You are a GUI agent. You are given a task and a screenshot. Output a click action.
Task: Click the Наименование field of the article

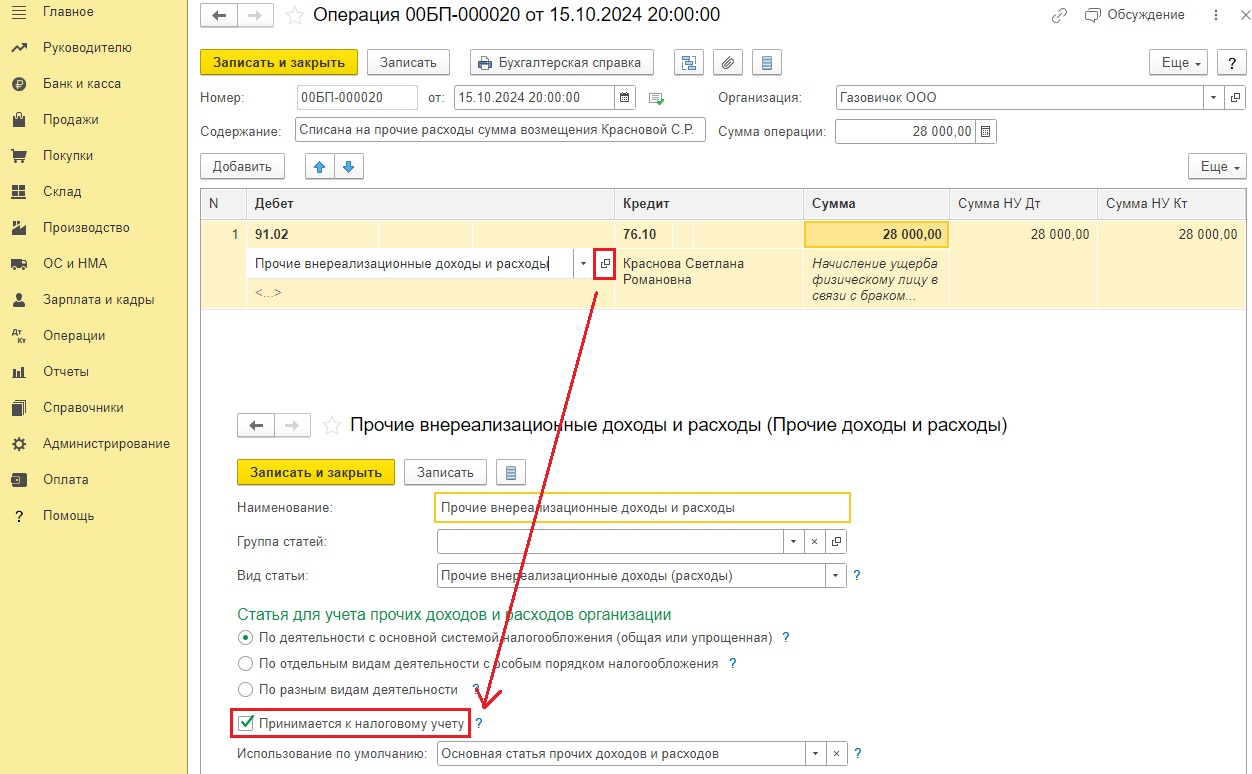643,507
